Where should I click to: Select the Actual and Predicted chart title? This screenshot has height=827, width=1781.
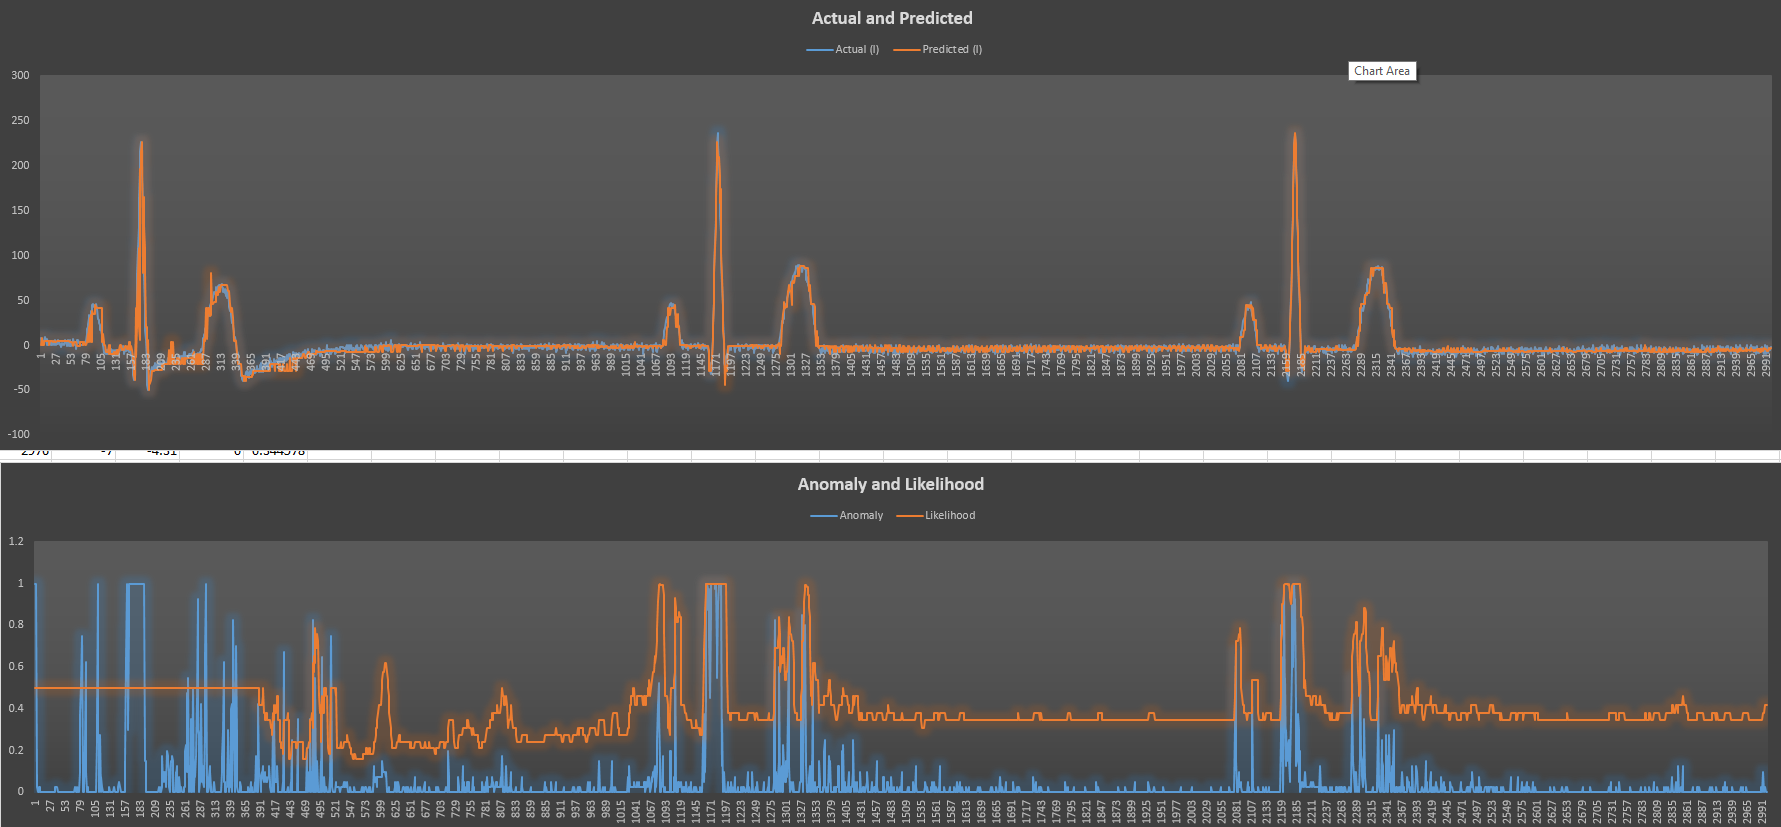click(x=892, y=18)
